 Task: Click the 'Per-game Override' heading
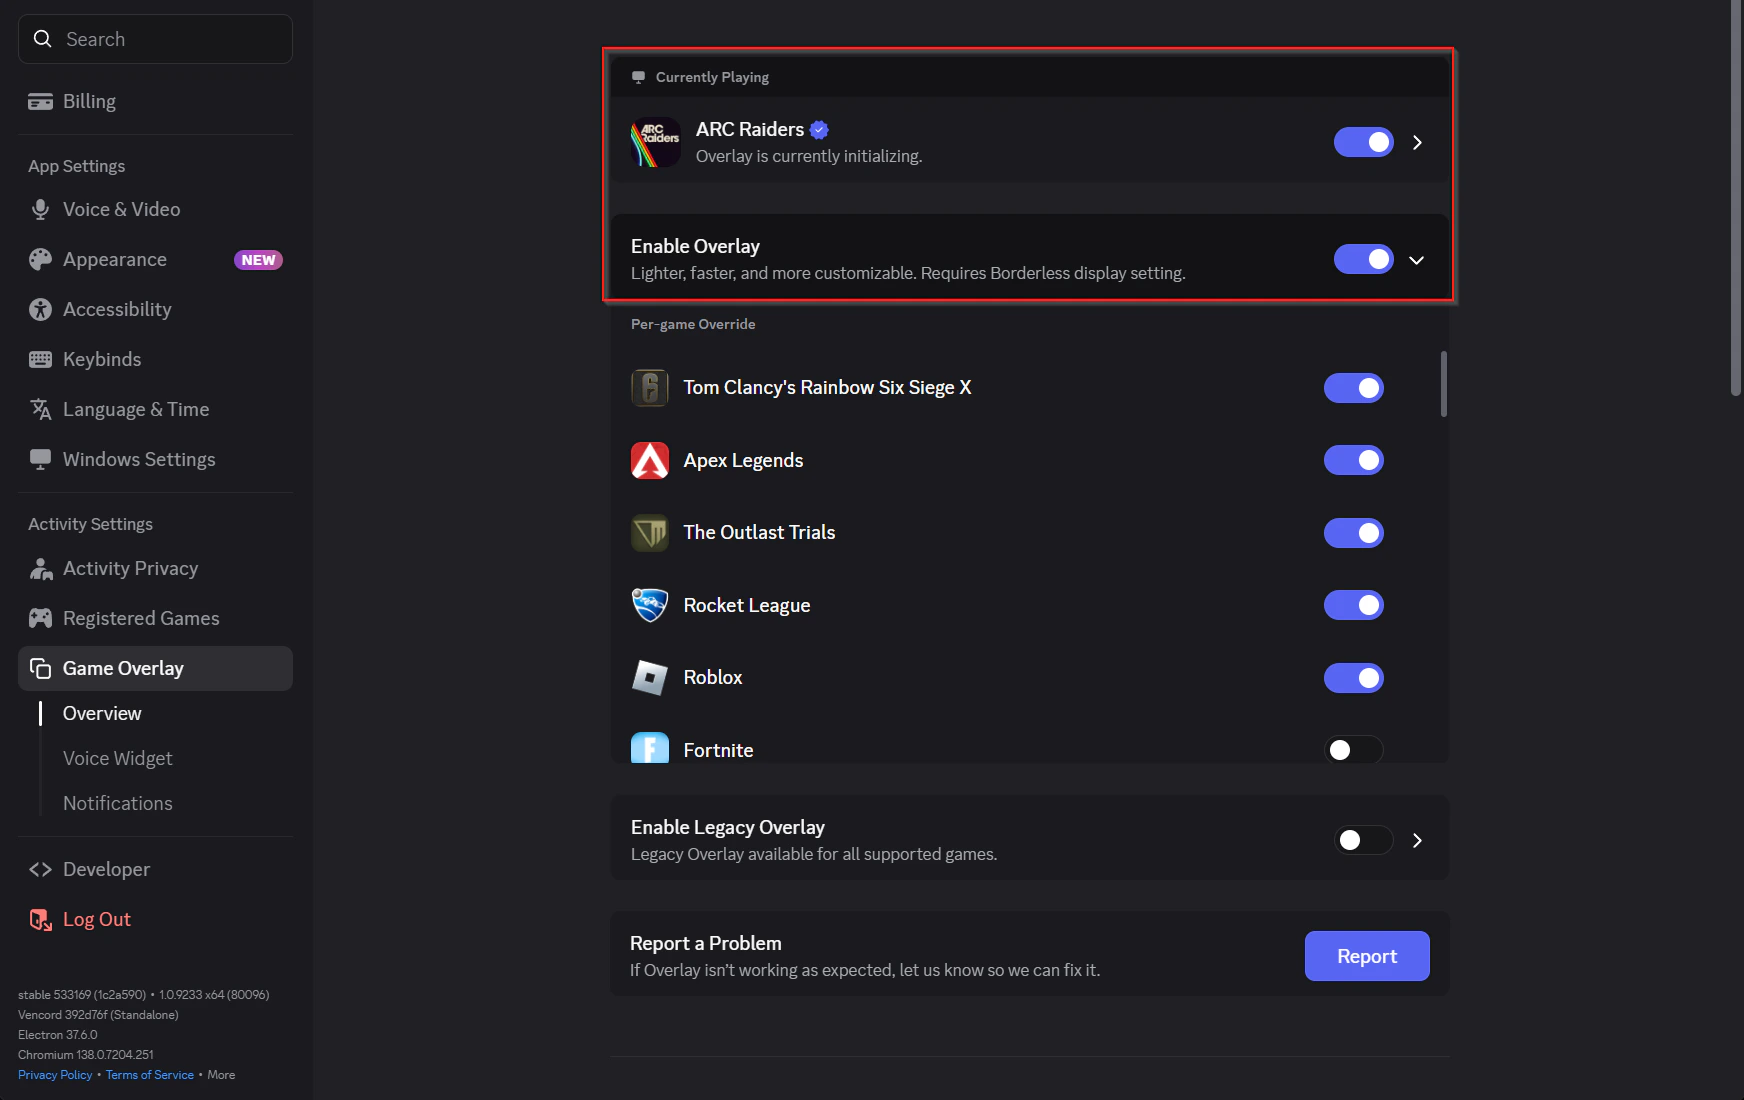pyautogui.click(x=693, y=324)
